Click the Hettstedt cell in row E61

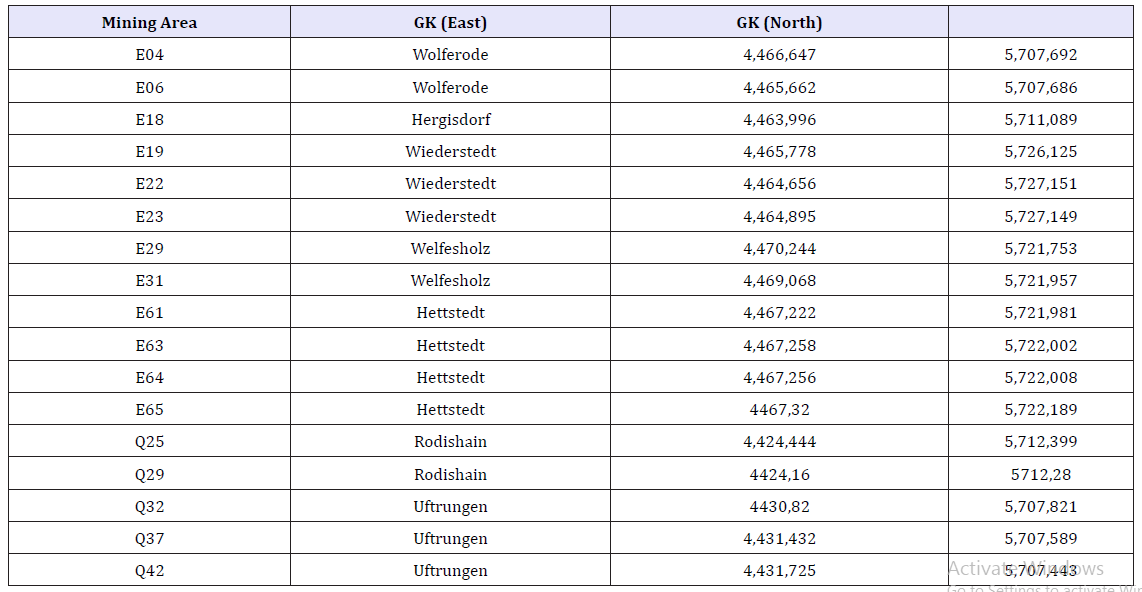point(450,313)
